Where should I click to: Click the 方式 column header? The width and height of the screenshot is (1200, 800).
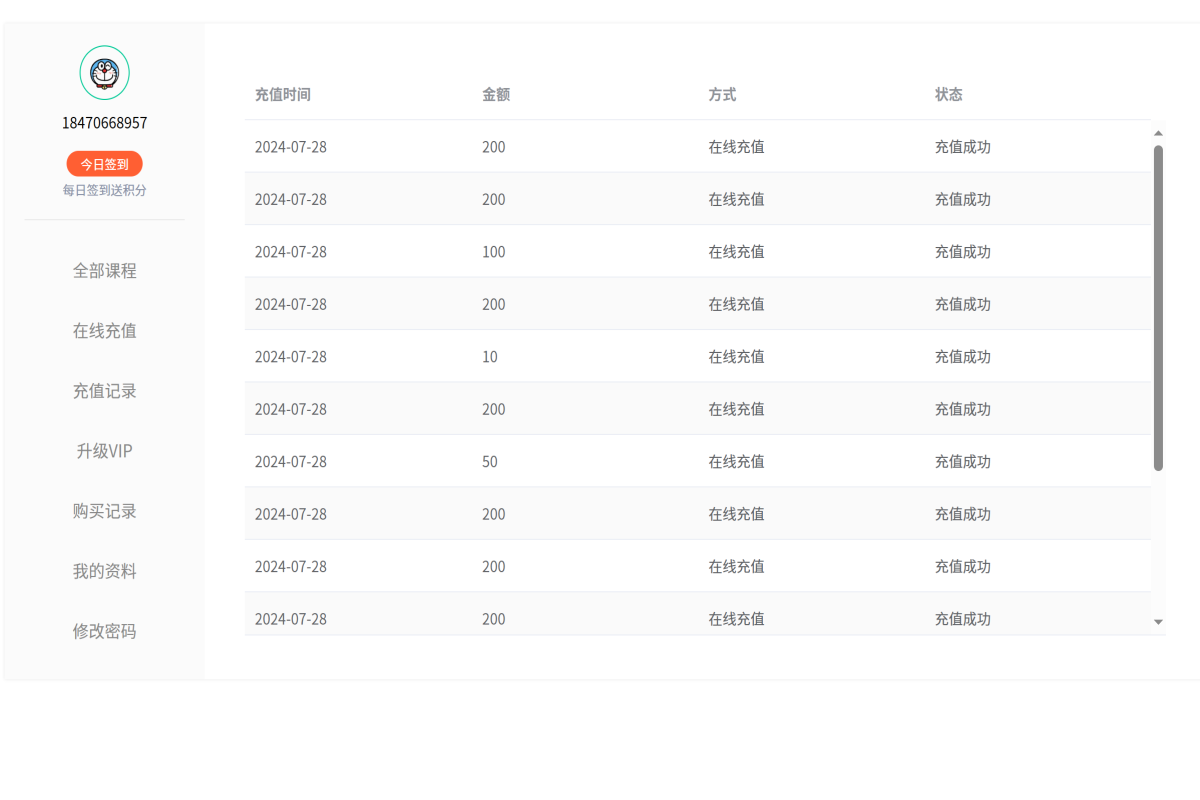[x=721, y=94]
